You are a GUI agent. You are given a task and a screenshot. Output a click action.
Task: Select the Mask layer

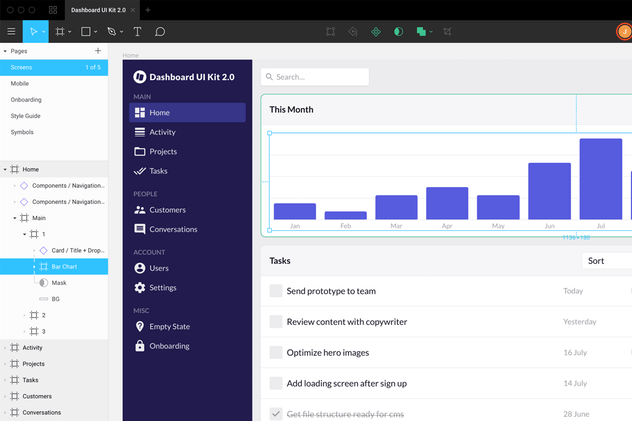(x=54, y=283)
